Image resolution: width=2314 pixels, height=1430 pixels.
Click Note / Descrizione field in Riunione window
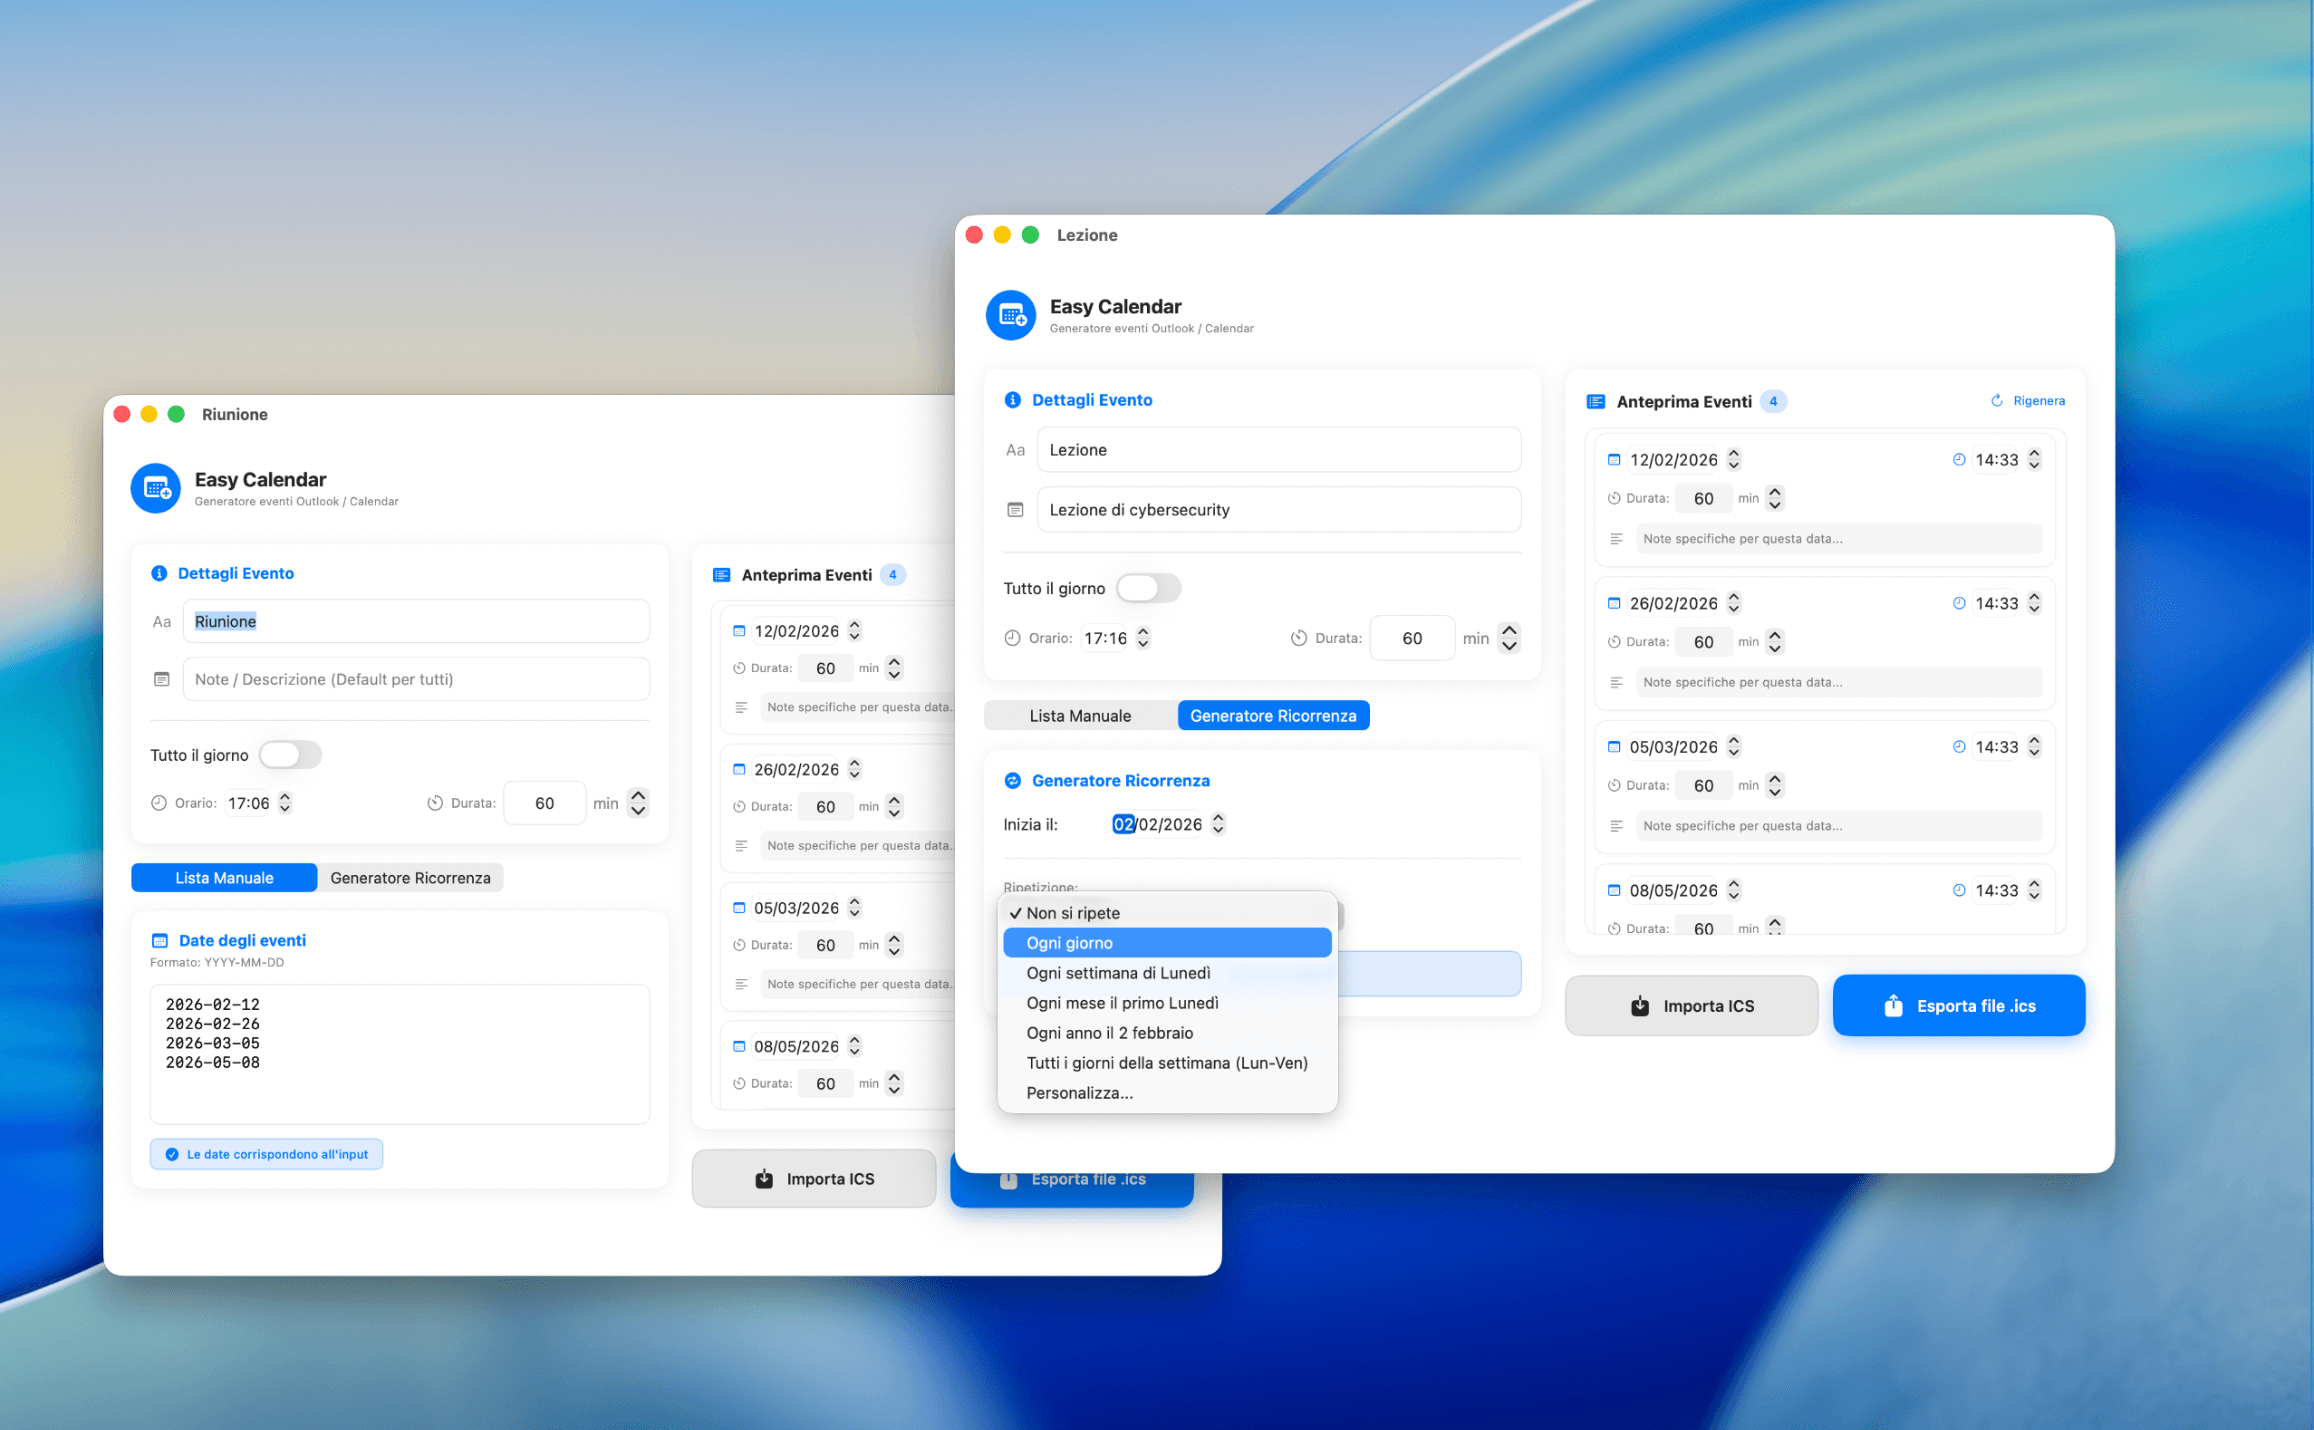[416, 680]
